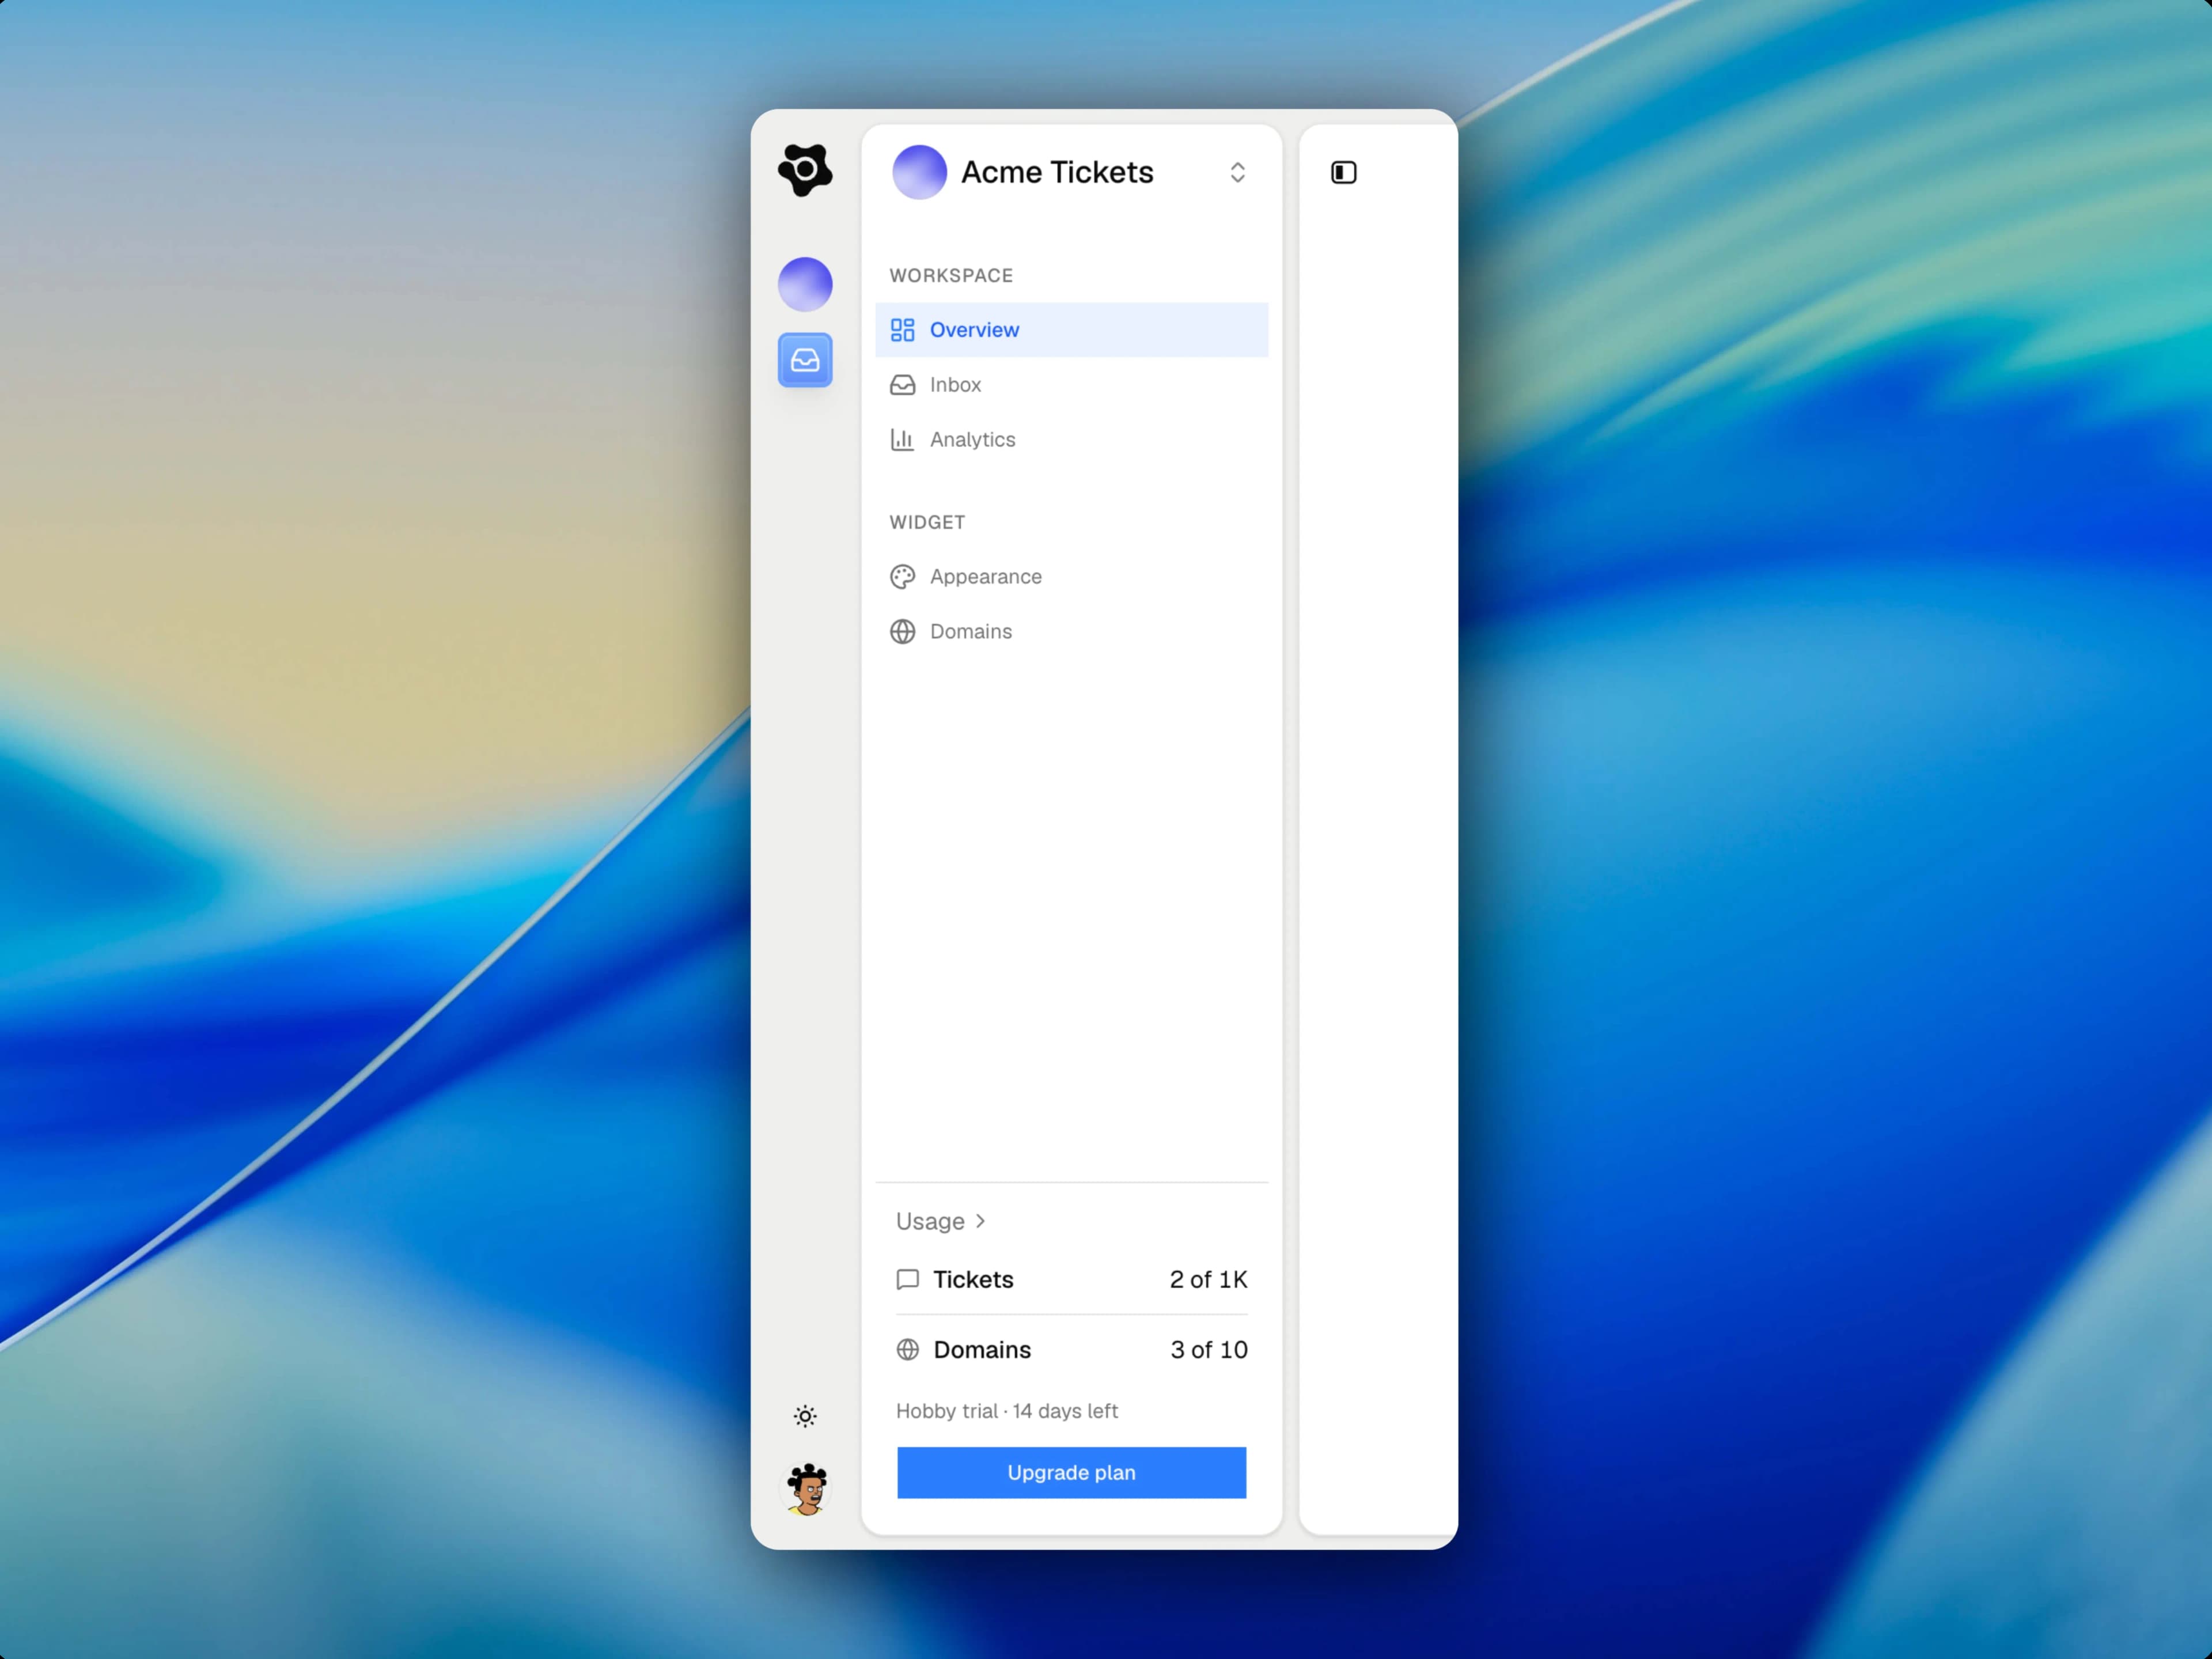Click the Inbox tray icon
Viewport: 2212px width, 1659px height.
pyautogui.click(x=902, y=385)
